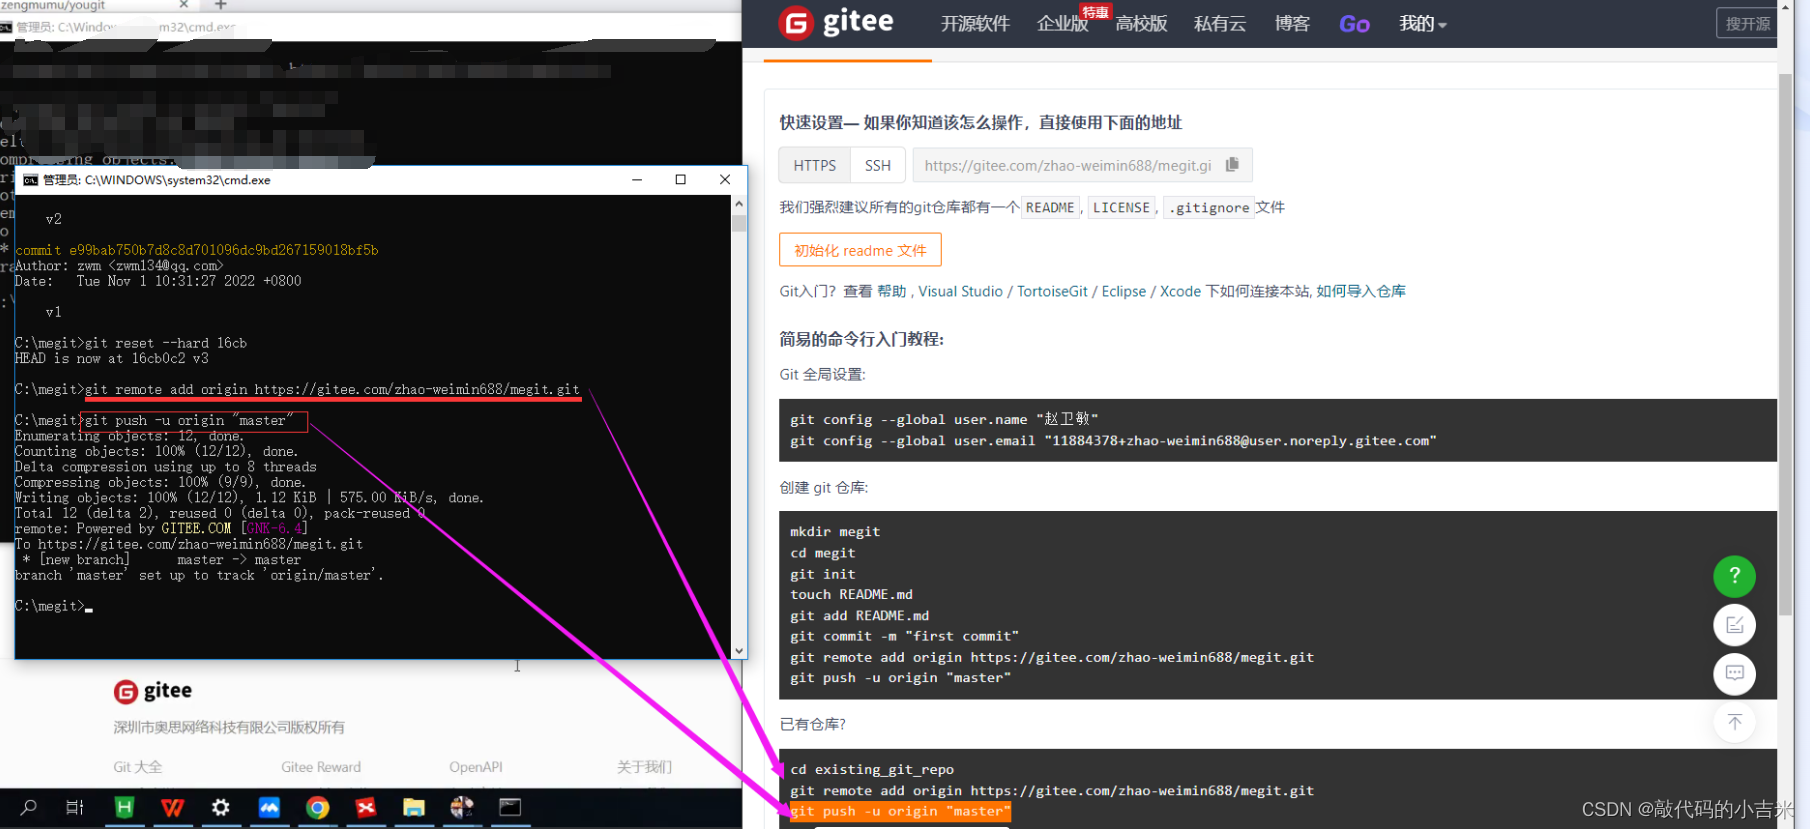Click the 'cd existing_git_repo' line
Viewport: 1810px width, 829px height.
871,769
